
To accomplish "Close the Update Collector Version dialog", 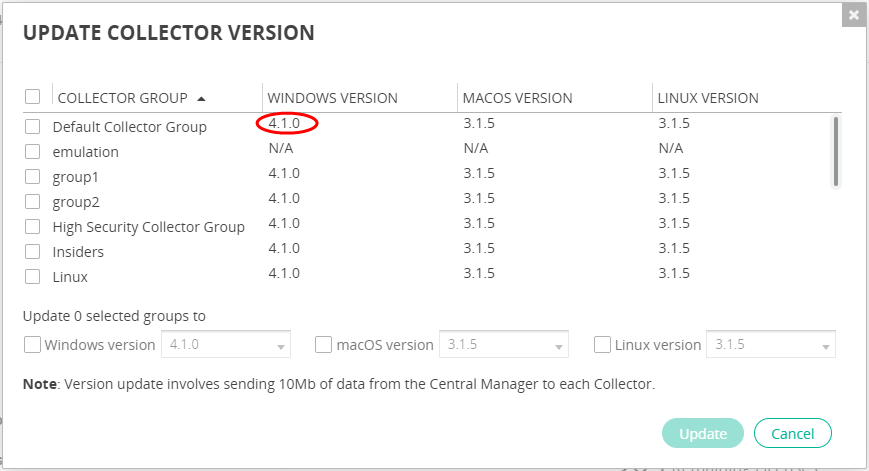I will tap(853, 15).
